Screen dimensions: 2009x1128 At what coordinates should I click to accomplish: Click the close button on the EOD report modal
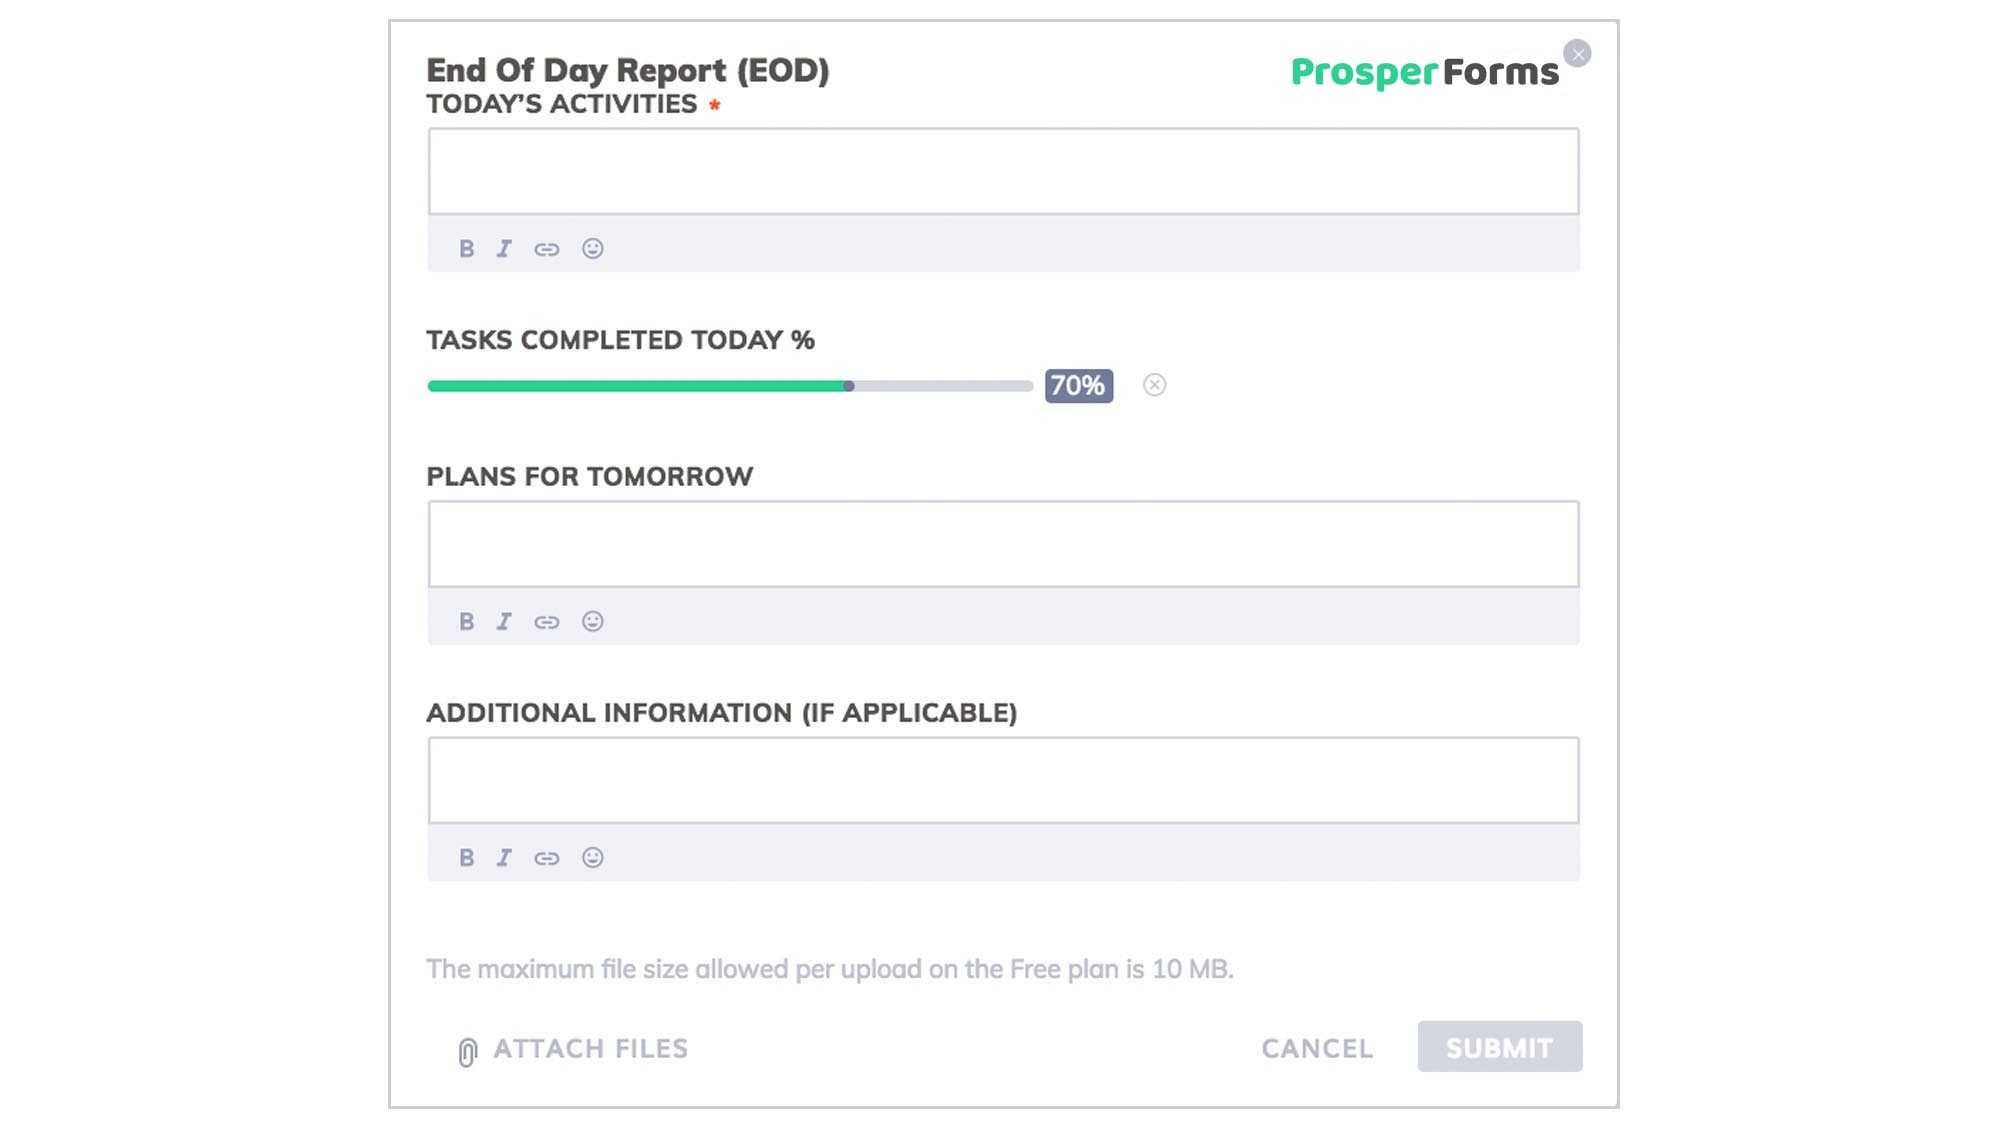tap(1576, 52)
